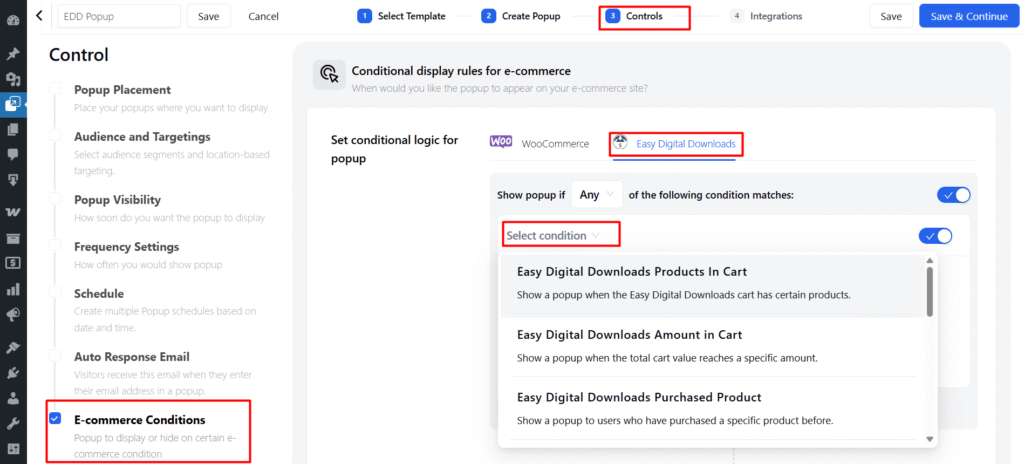The width and height of the screenshot is (1024, 464).
Task: Open the Any match-type dropdown
Action: 597,195
